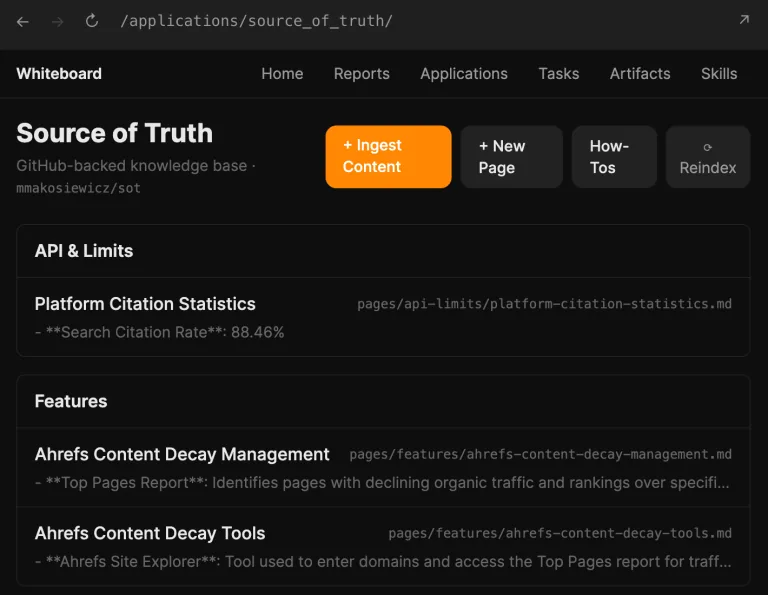
Task: Click the platform-citation-statistics.md file path
Action: [x=544, y=304]
